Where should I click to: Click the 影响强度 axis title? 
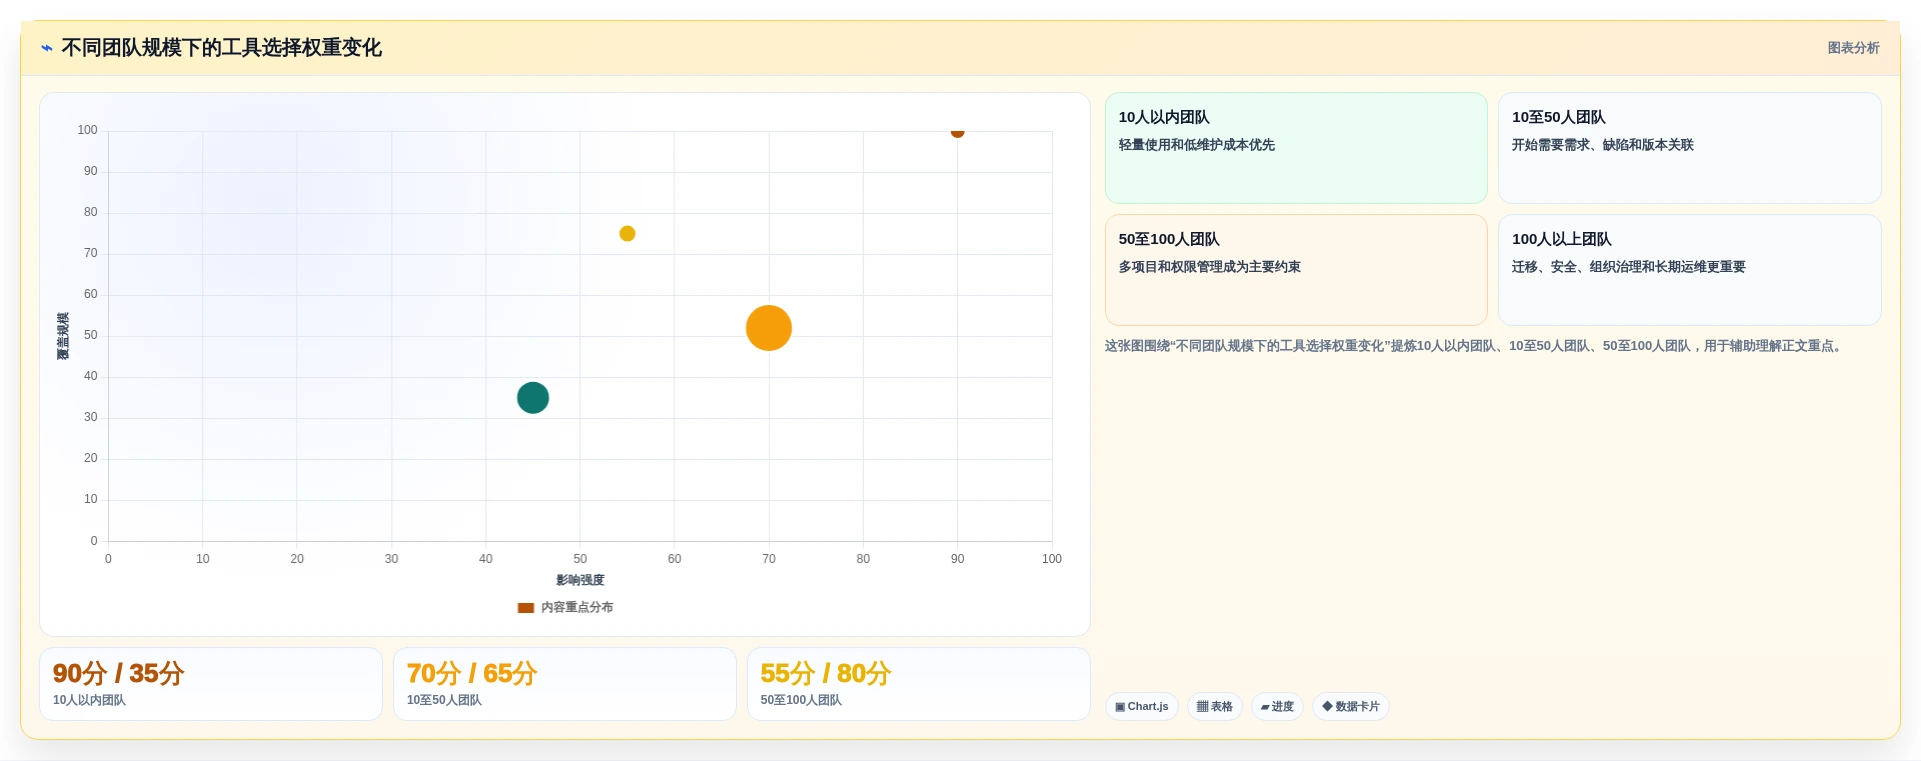[x=580, y=580]
